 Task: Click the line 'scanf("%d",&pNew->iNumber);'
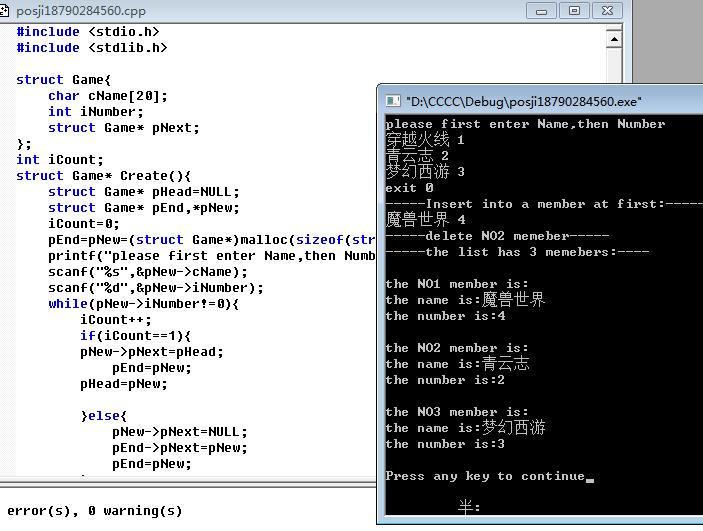click(x=156, y=288)
